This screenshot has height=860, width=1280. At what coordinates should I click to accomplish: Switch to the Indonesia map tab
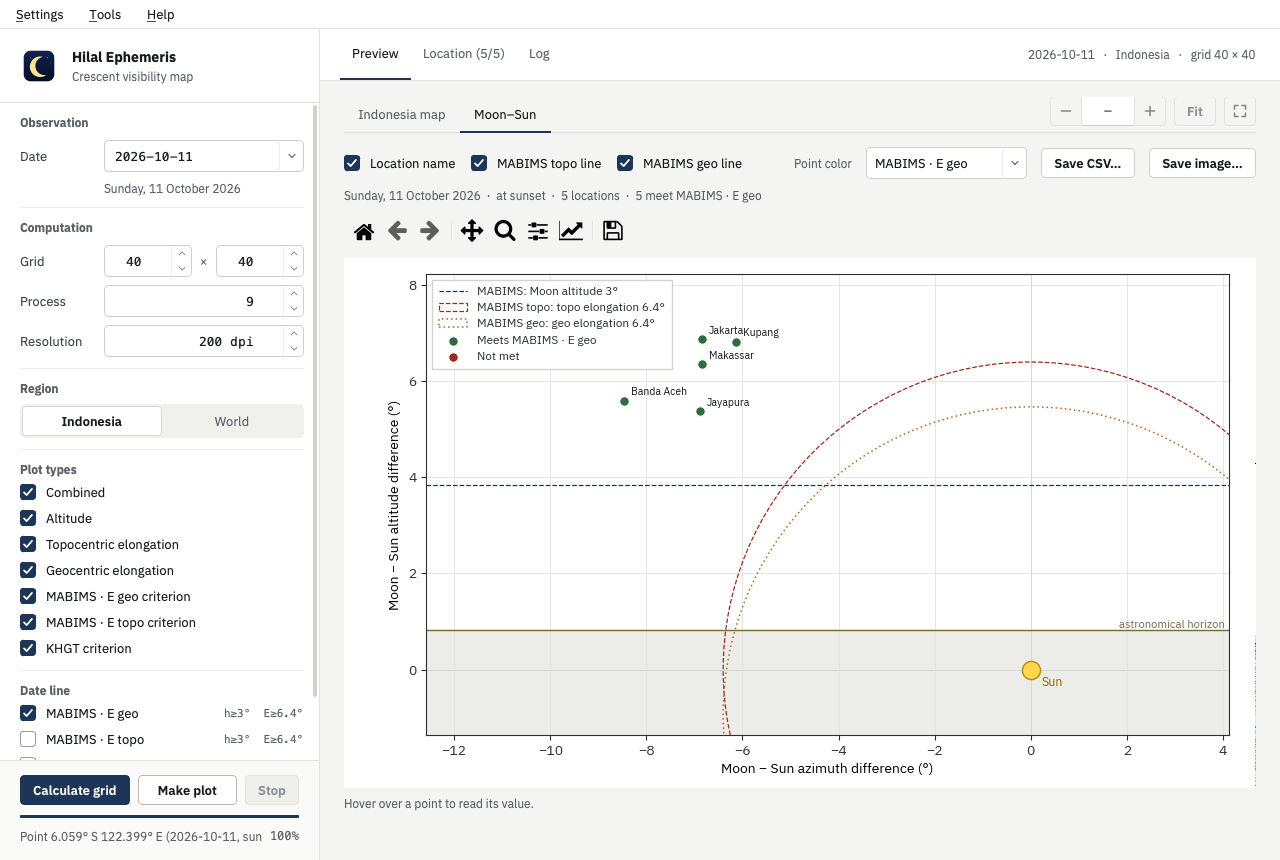tap(402, 115)
